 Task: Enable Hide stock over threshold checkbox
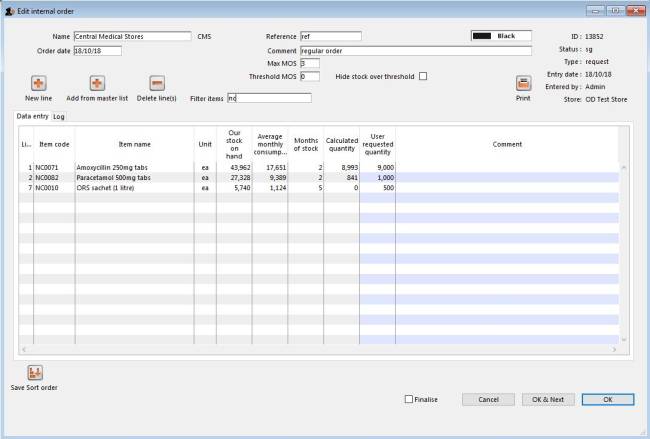tap(423, 76)
